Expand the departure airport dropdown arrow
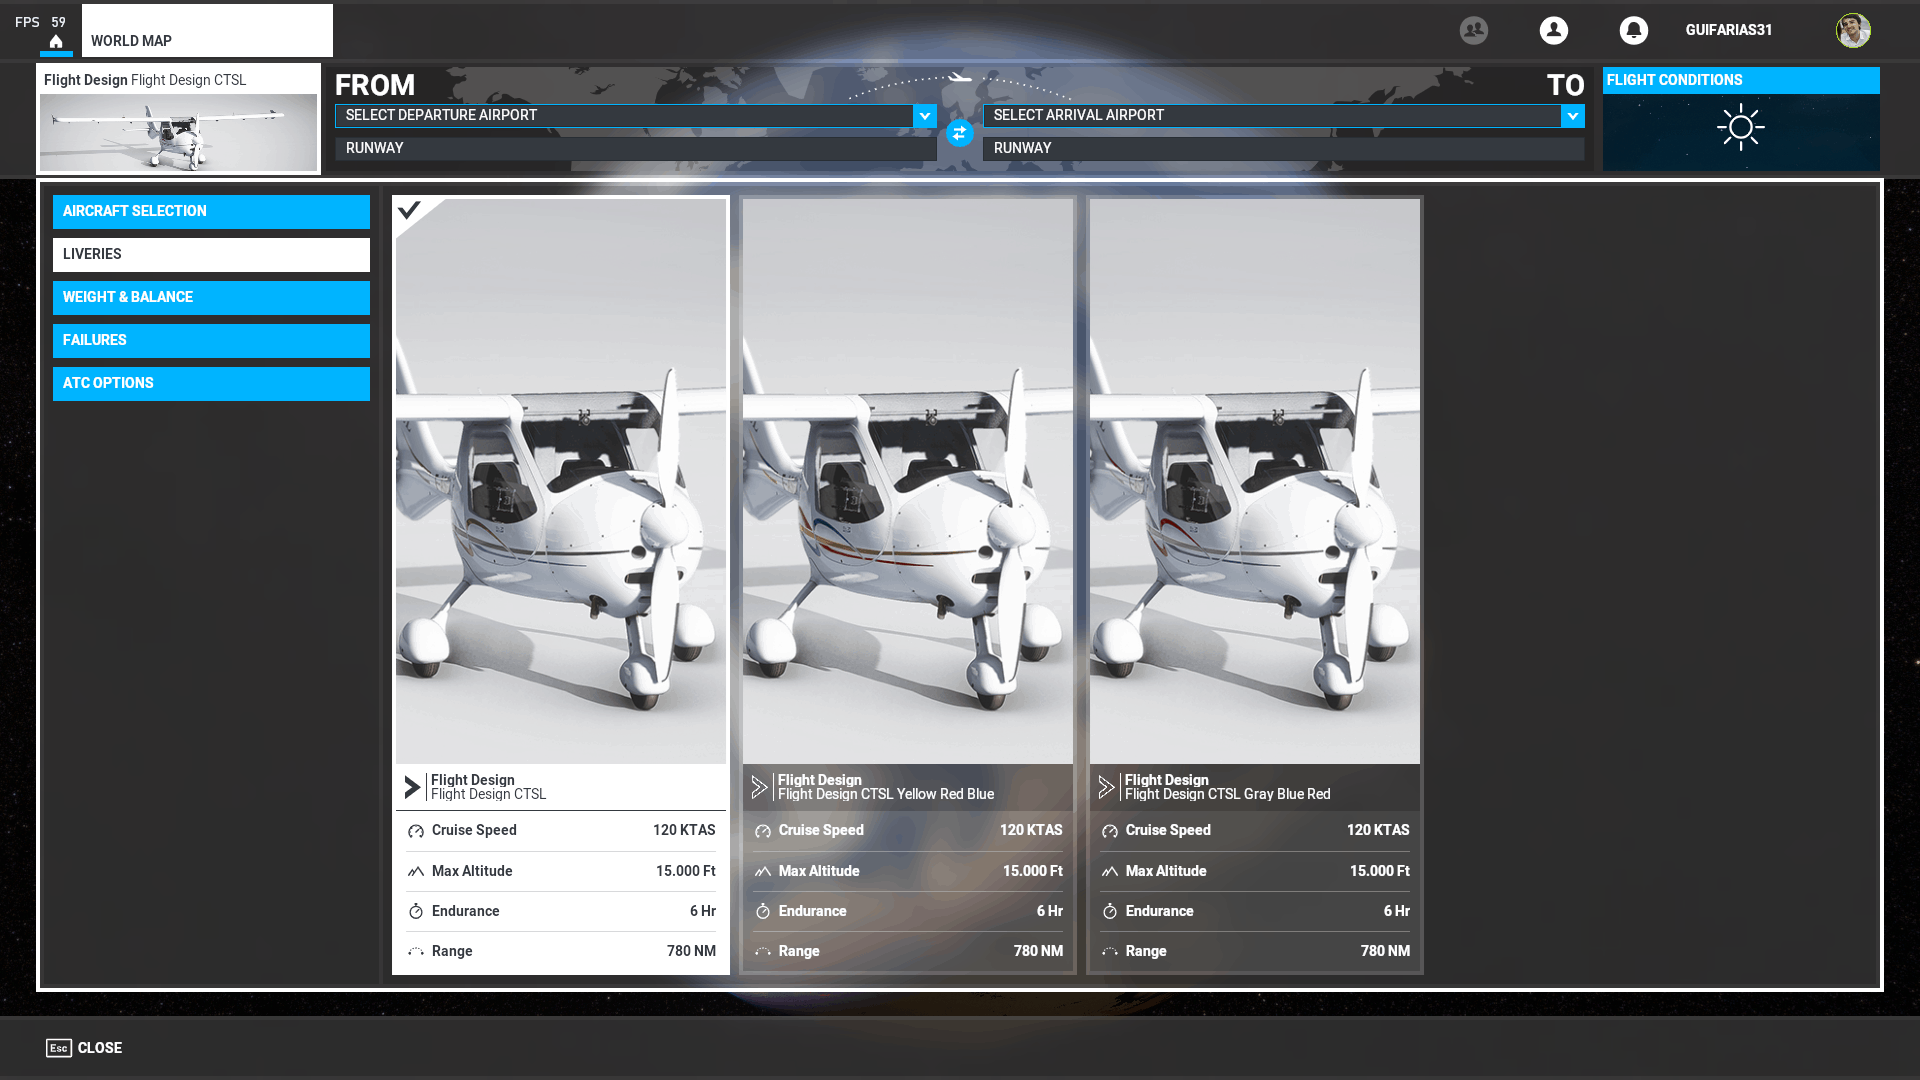This screenshot has height=1080, width=1920. (x=924, y=116)
